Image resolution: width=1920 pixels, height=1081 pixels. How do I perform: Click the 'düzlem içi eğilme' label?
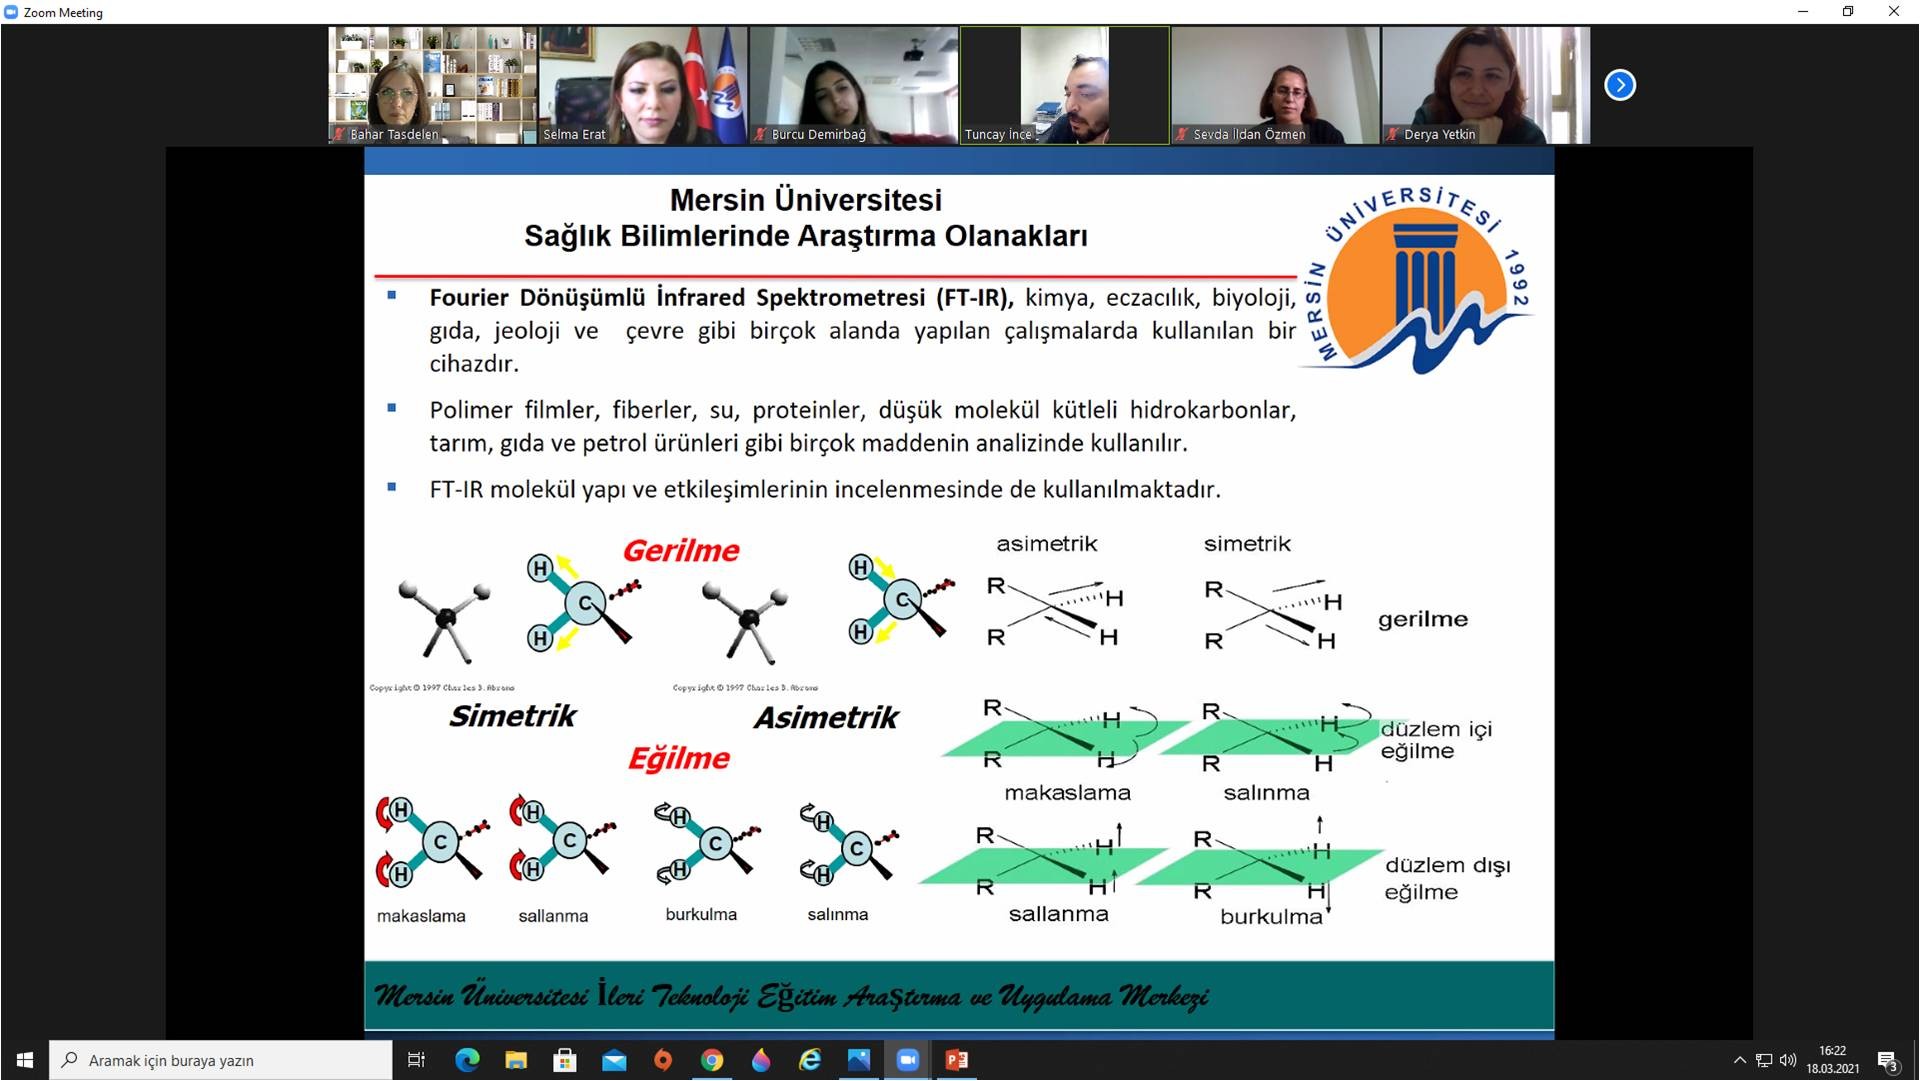(x=1437, y=740)
